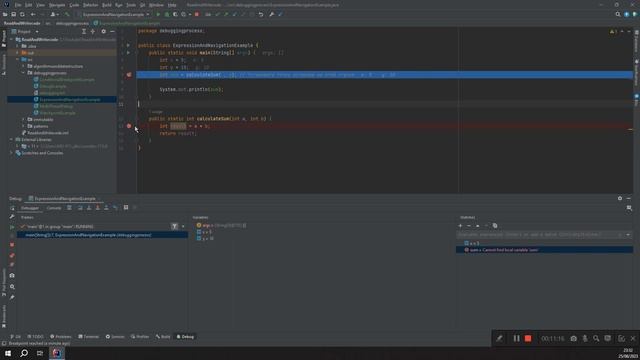Hide the Project panel with the minus icon
Image resolution: width=640 pixels, height=360 pixels.
[112, 31]
